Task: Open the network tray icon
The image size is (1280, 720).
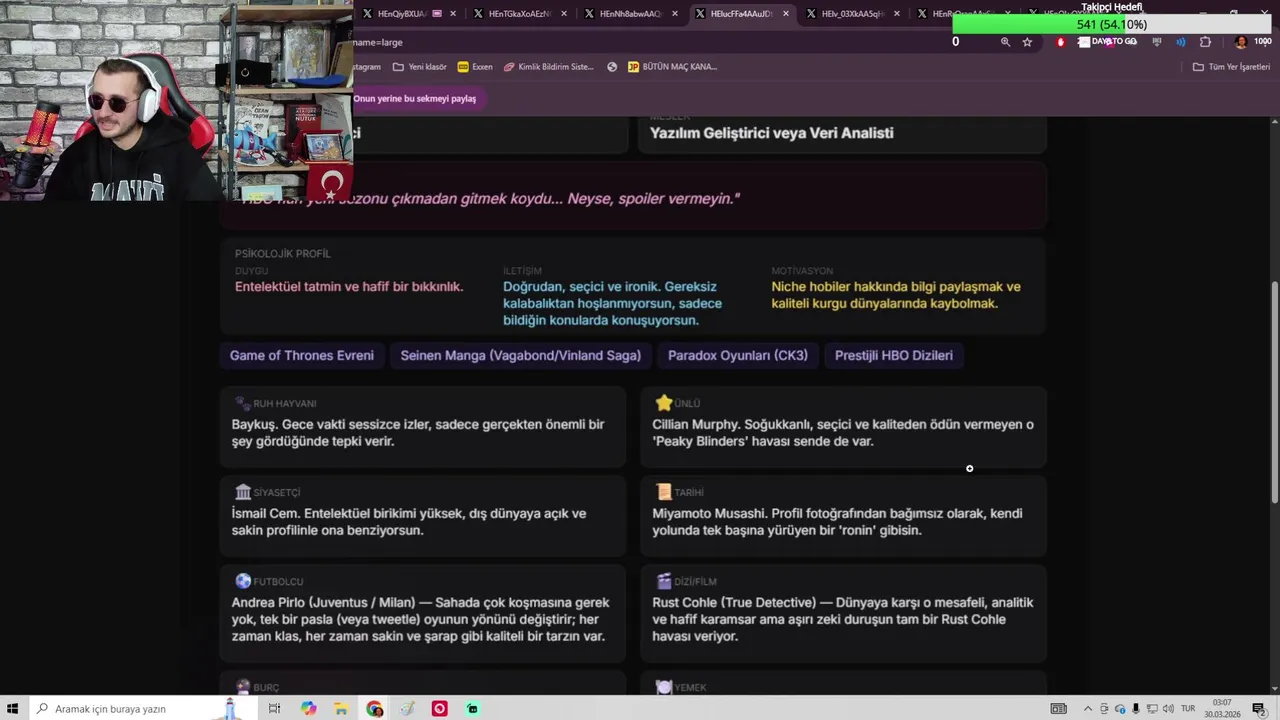Action: coord(1152,709)
